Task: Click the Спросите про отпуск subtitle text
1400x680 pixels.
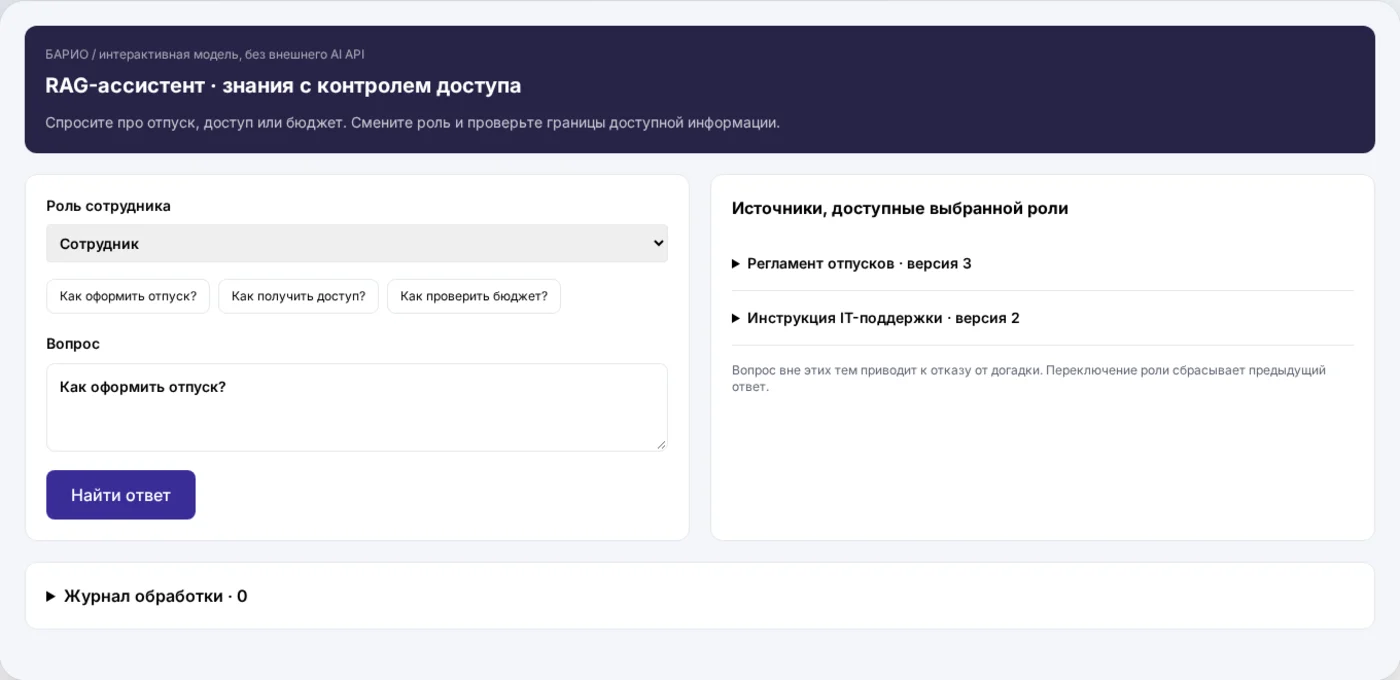Action: pyautogui.click(x=412, y=122)
